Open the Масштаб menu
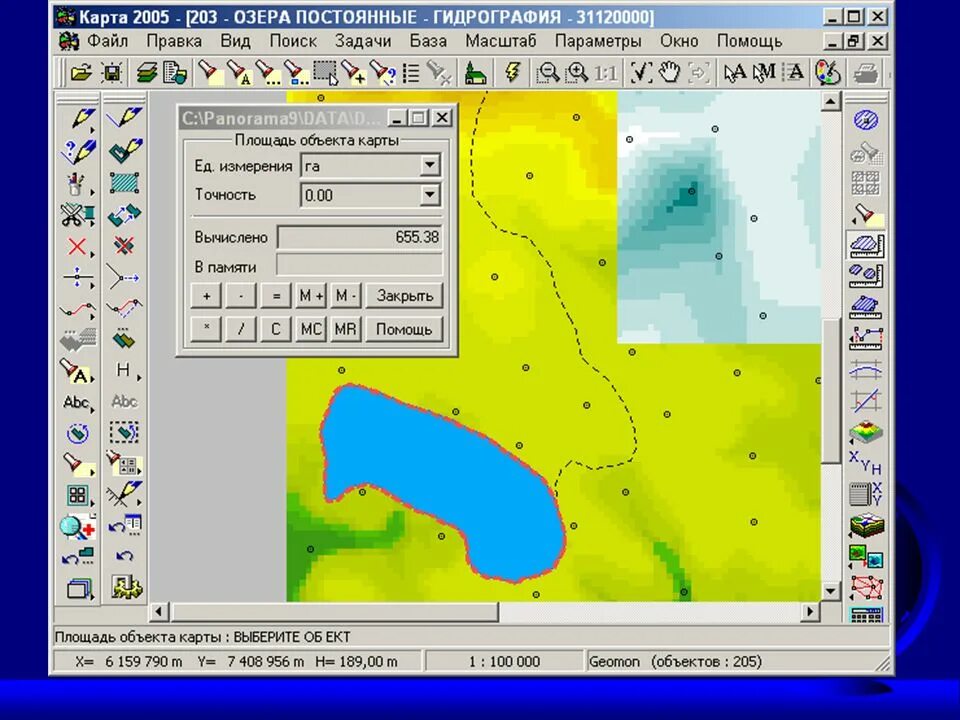 point(500,41)
